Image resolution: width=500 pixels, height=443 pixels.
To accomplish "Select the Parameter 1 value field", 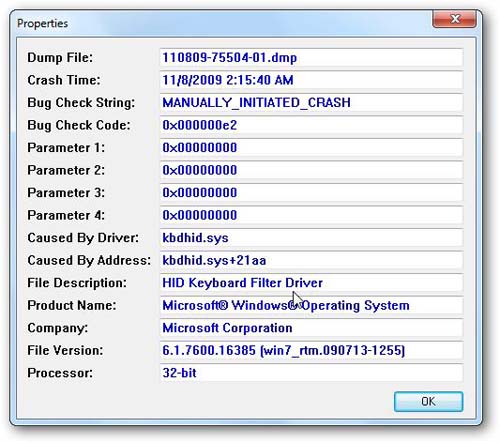I will click(311, 148).
